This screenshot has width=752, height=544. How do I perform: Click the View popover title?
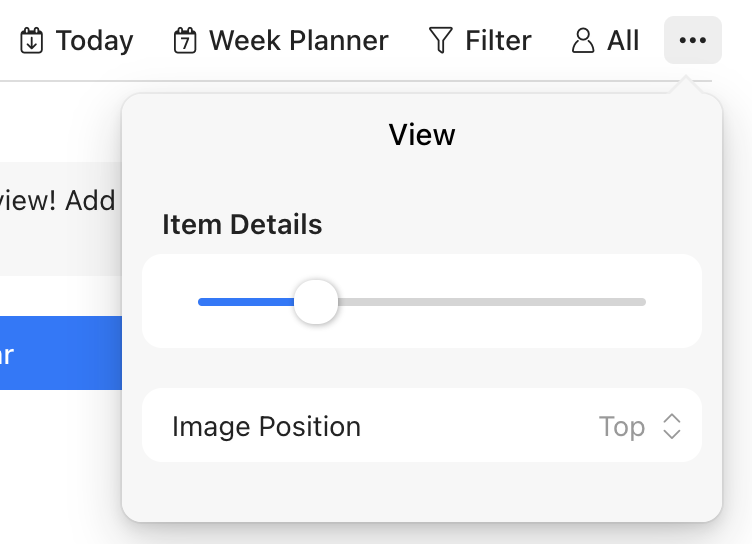421,135
